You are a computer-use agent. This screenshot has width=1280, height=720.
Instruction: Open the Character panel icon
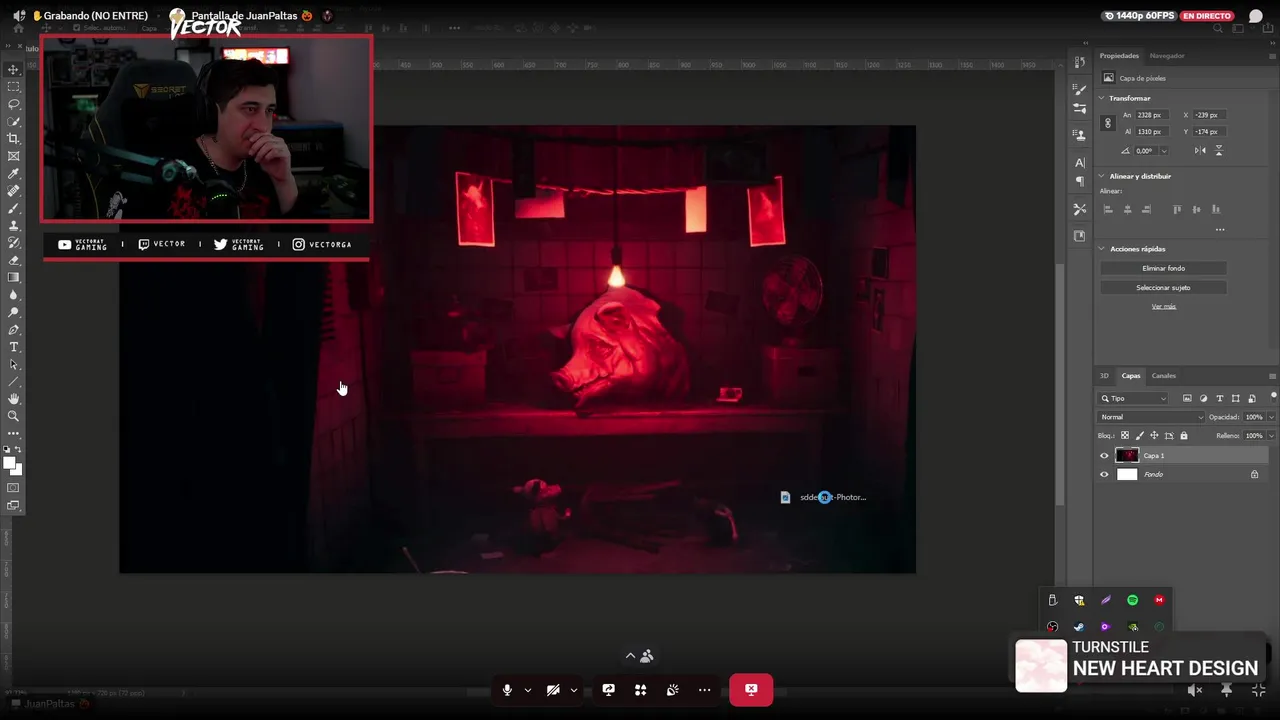pos(1080,162)
